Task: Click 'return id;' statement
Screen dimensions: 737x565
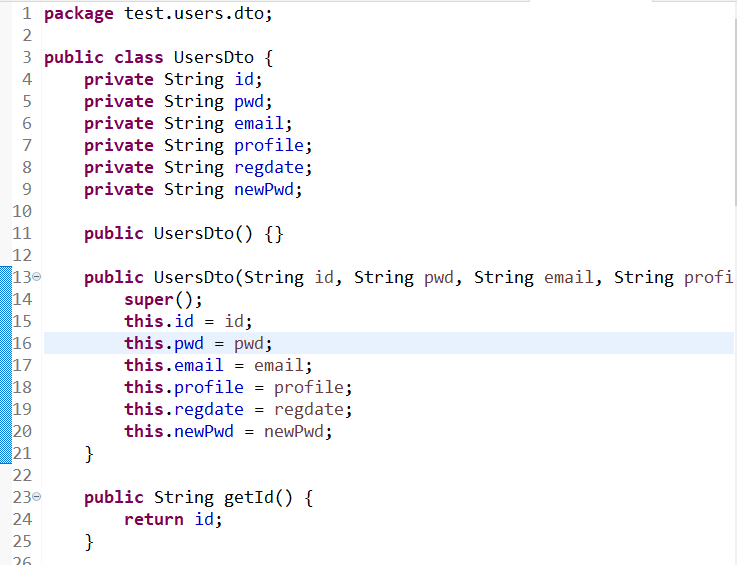Action: click(x=173, y=519)
